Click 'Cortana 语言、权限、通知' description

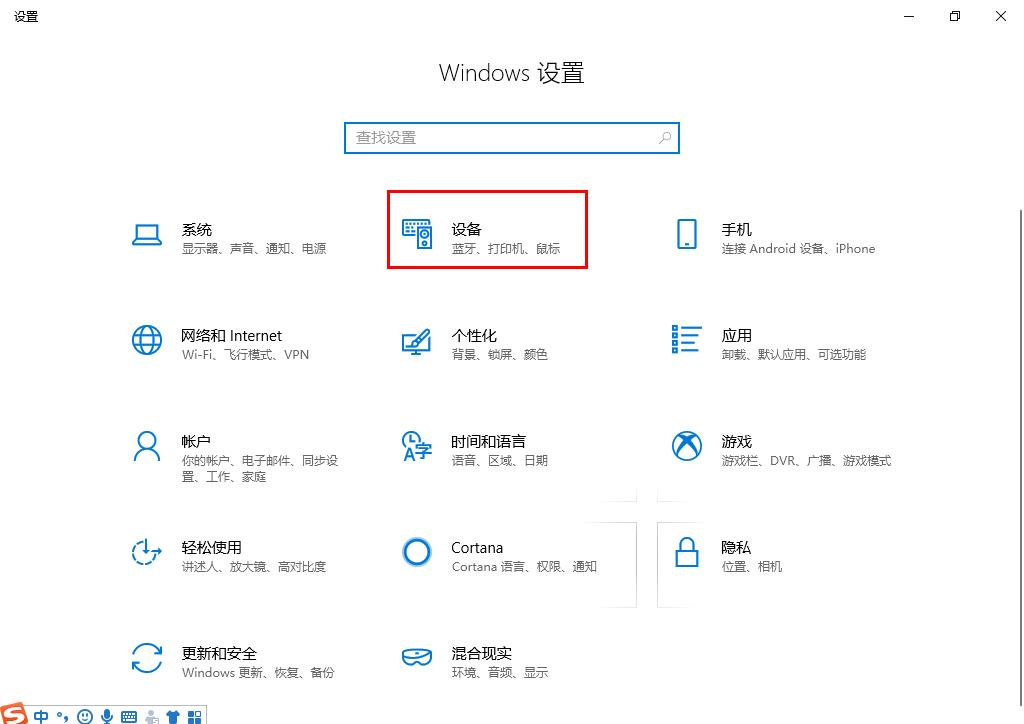524,566
